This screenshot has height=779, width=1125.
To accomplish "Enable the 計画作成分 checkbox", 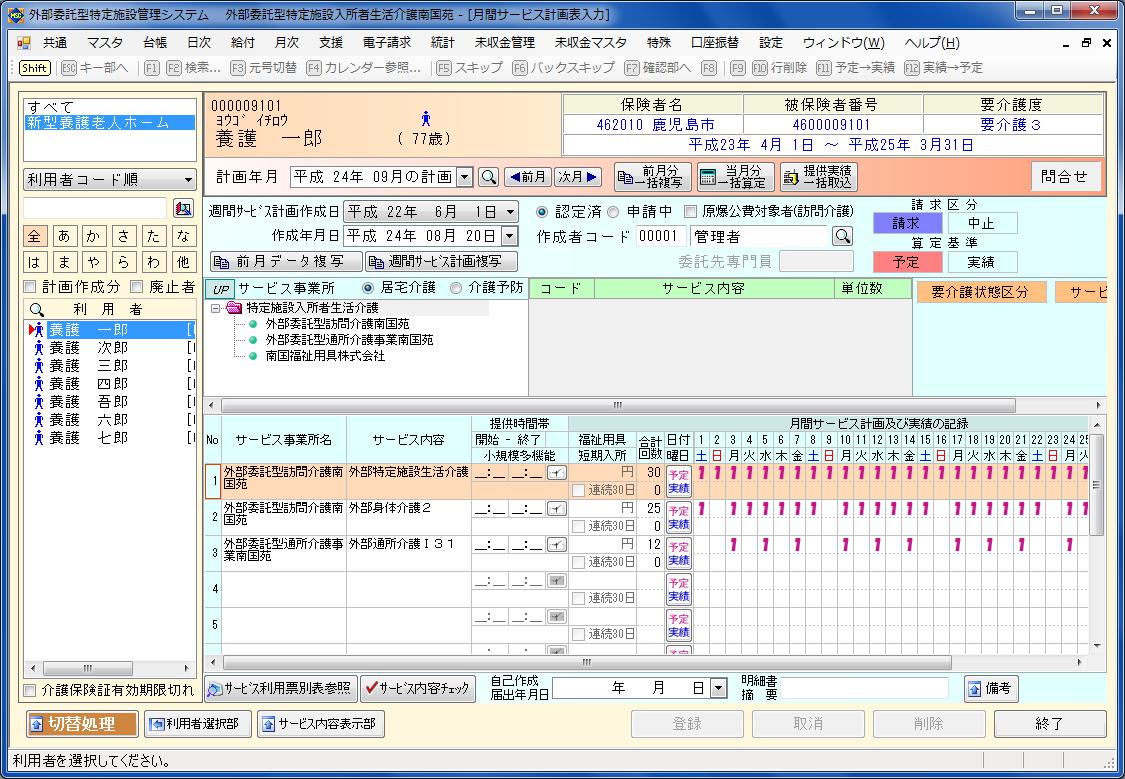I will click(x=32, y=287).
